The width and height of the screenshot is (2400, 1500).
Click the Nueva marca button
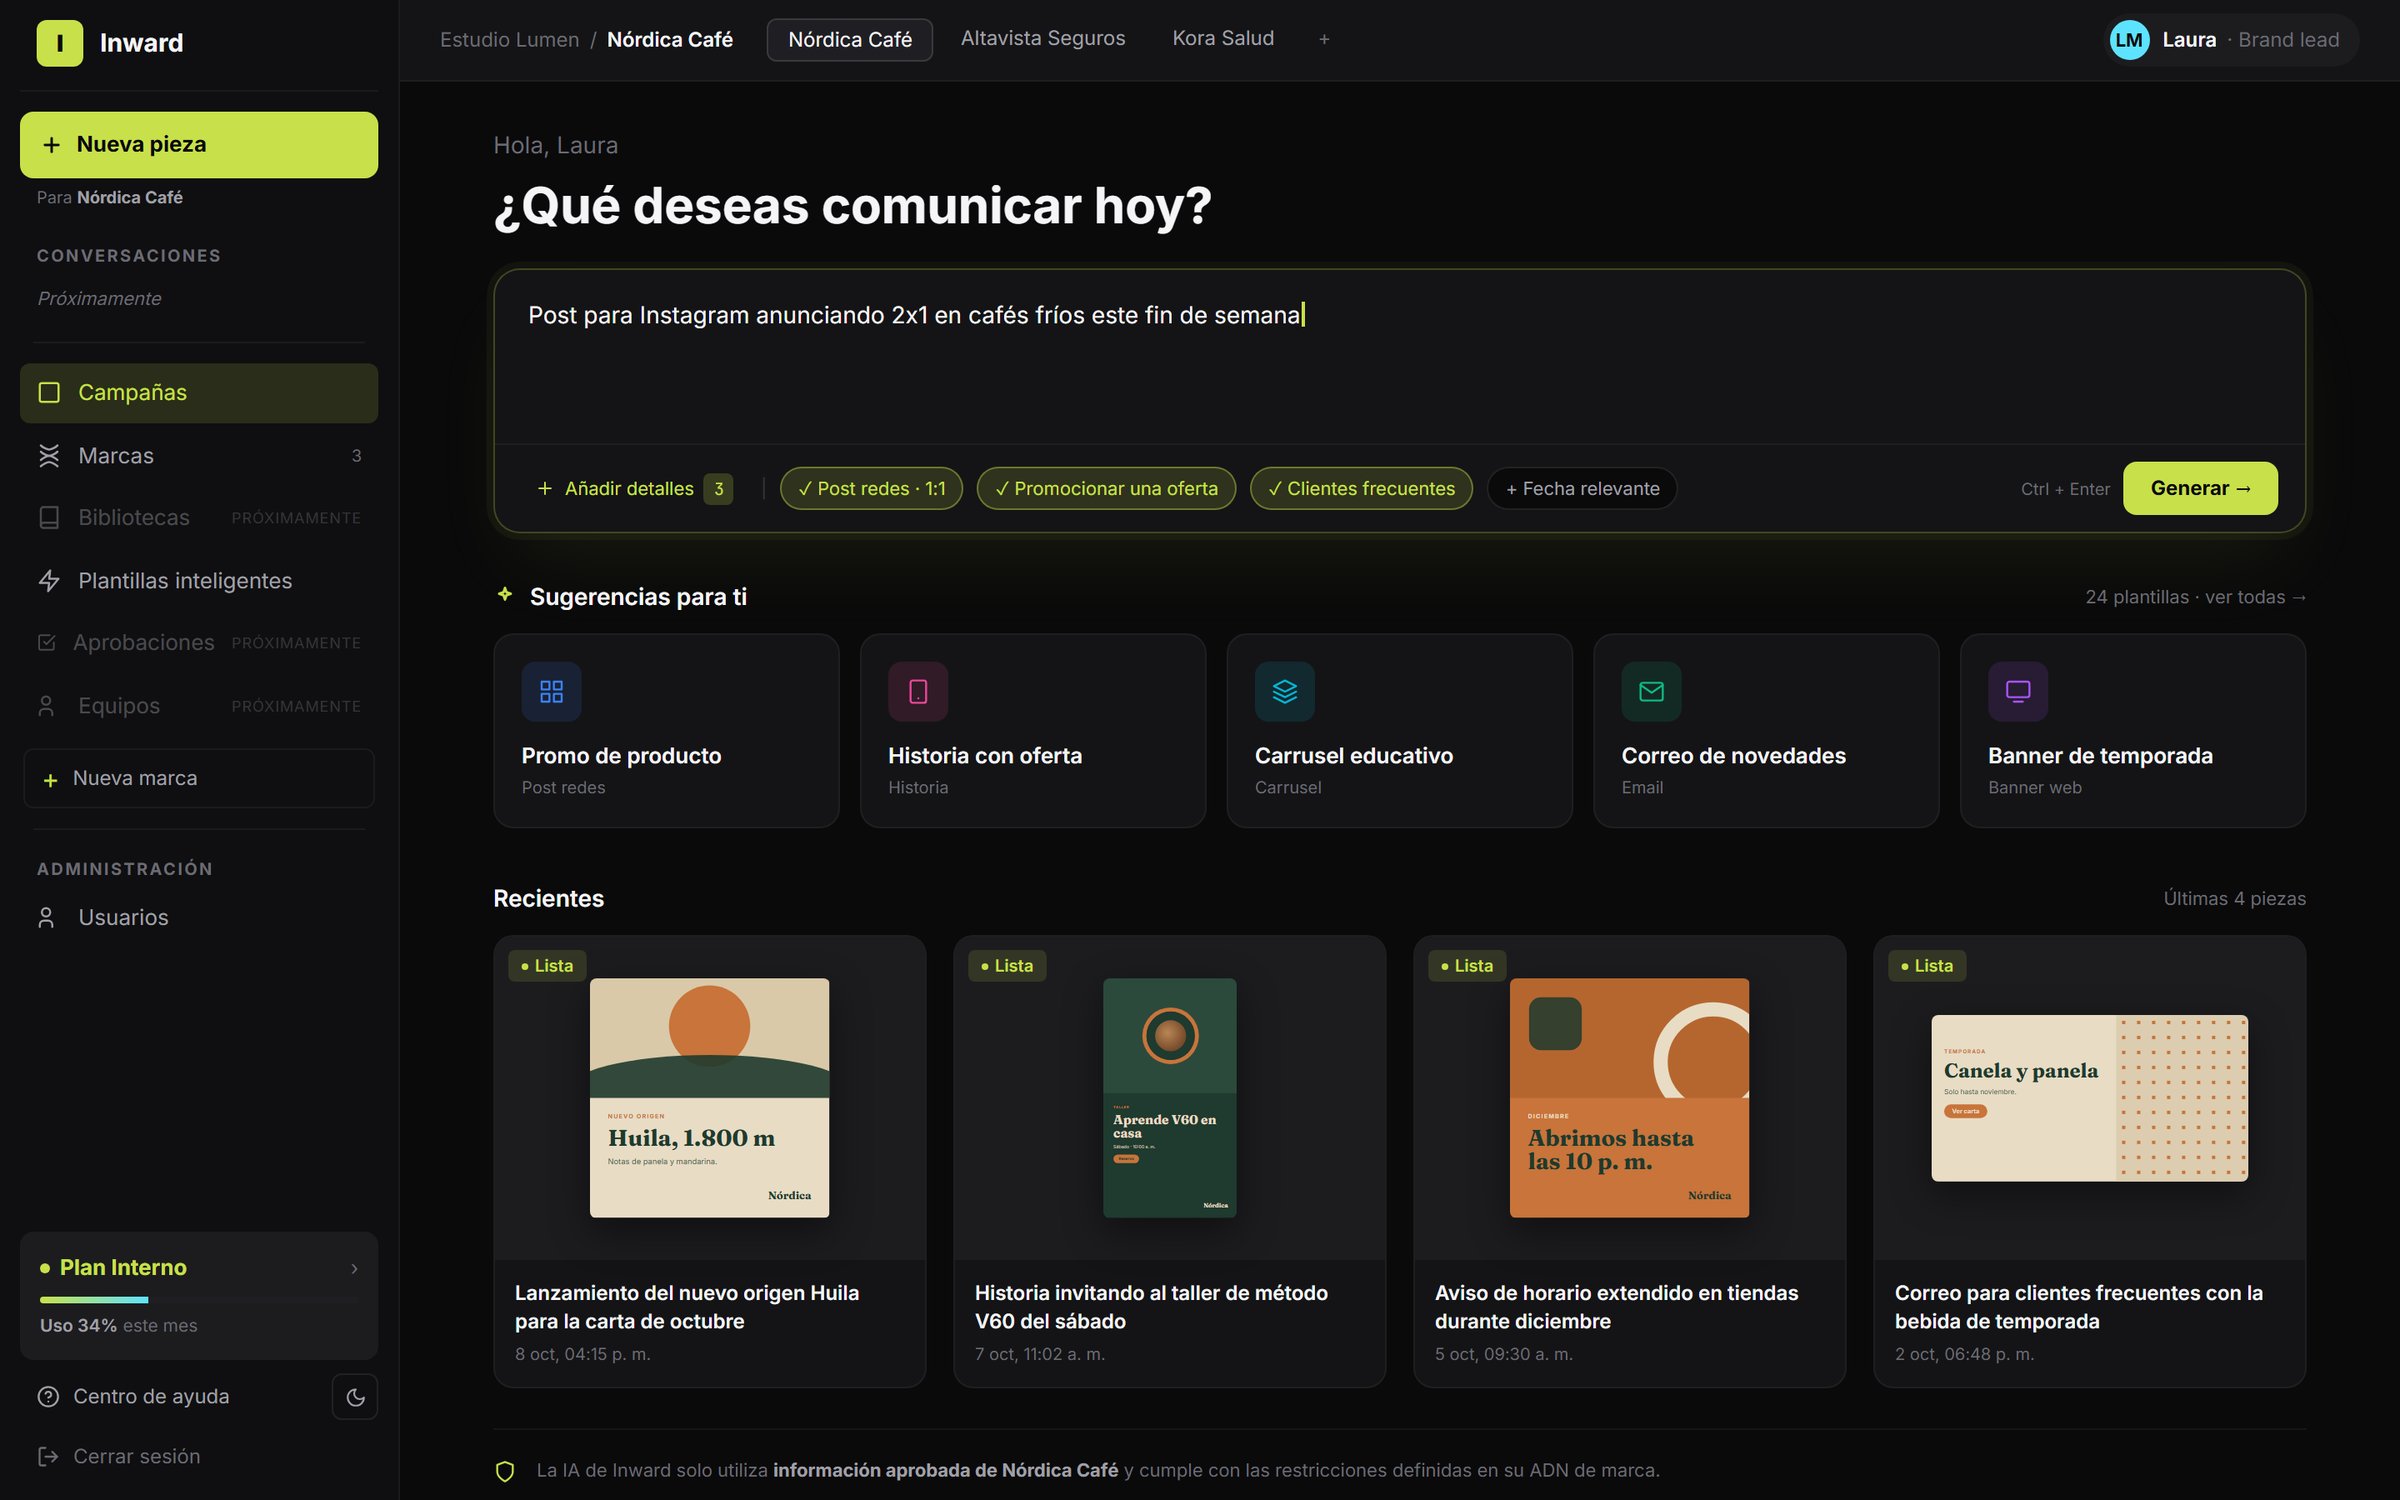[199, 778]
